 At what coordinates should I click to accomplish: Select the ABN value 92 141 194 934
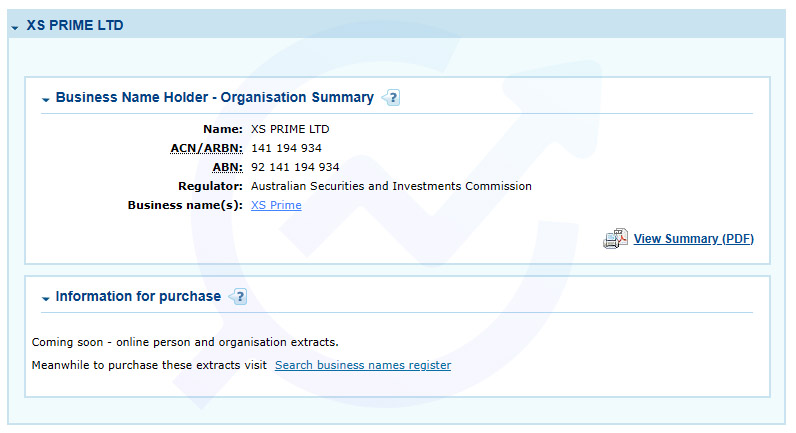click(x=295, y=167)
